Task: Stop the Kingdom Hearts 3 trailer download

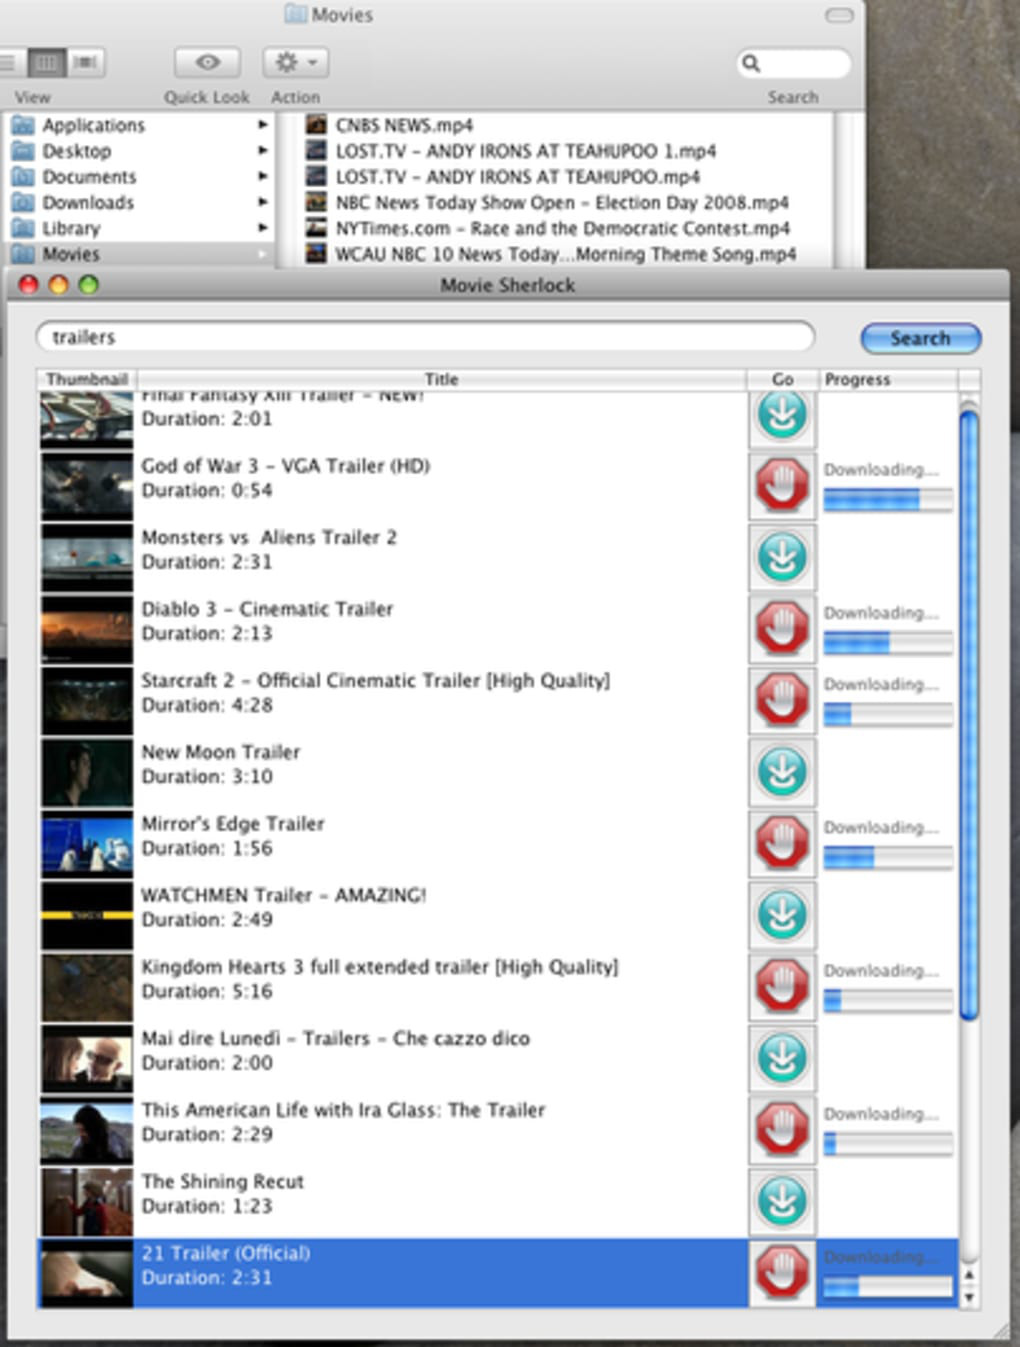Action: pyautogui.click(x=782, y=986)
